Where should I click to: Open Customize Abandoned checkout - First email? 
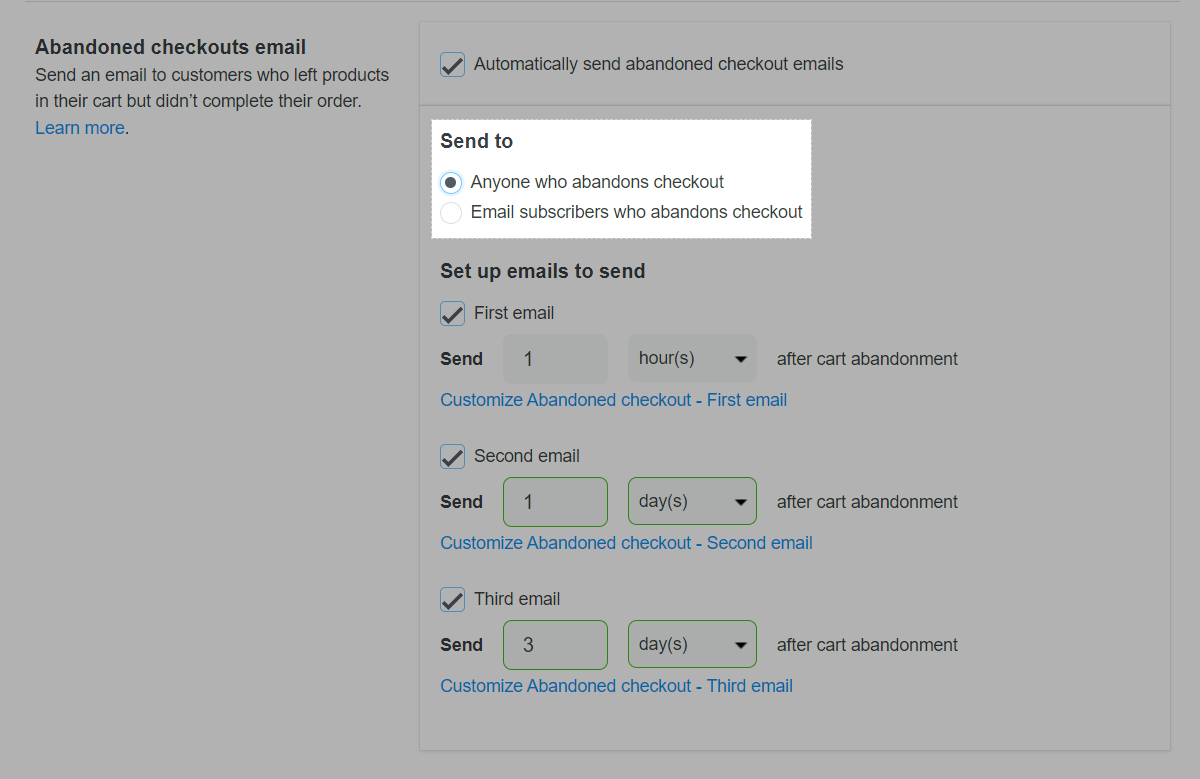[613, 400]
